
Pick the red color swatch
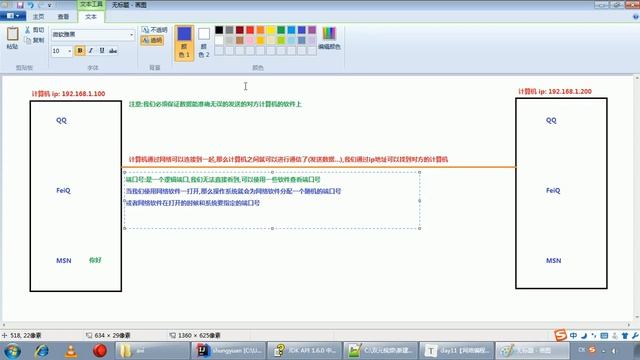[250, 30]
